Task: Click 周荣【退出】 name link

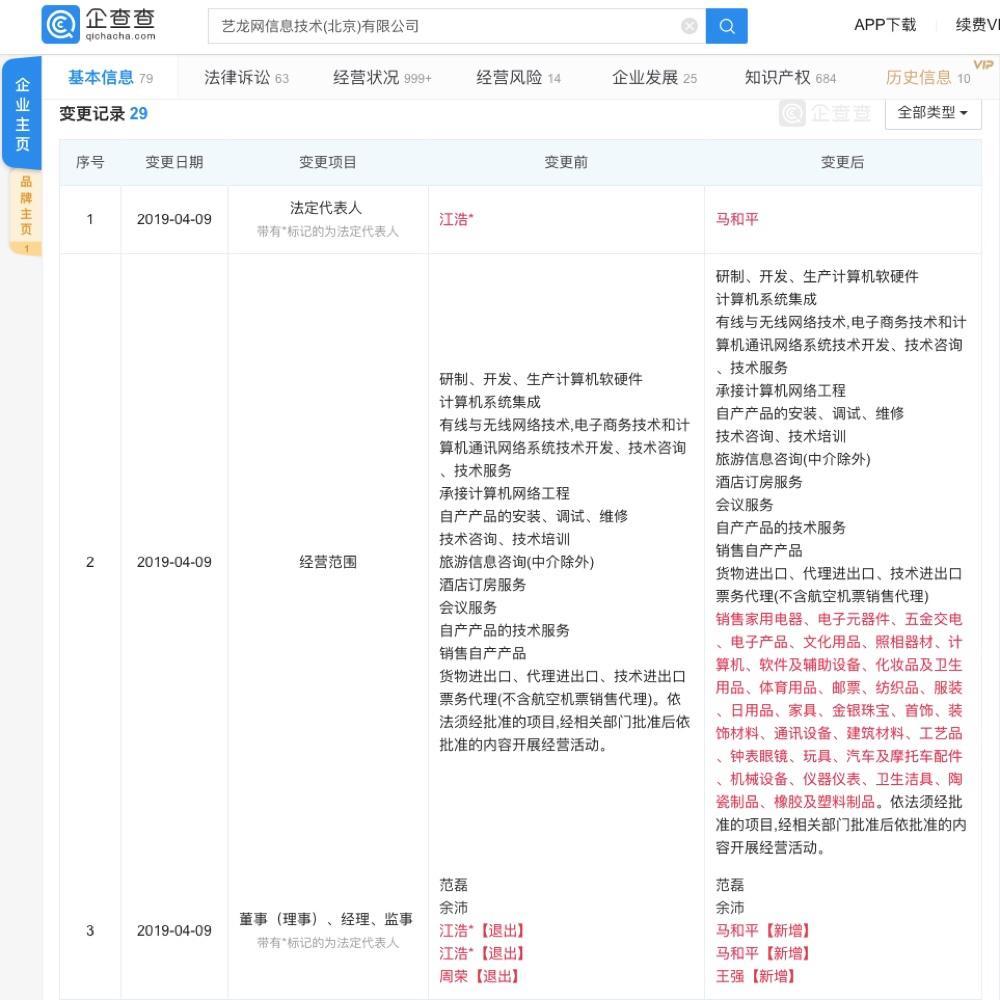Action: (x=480, y=976)
